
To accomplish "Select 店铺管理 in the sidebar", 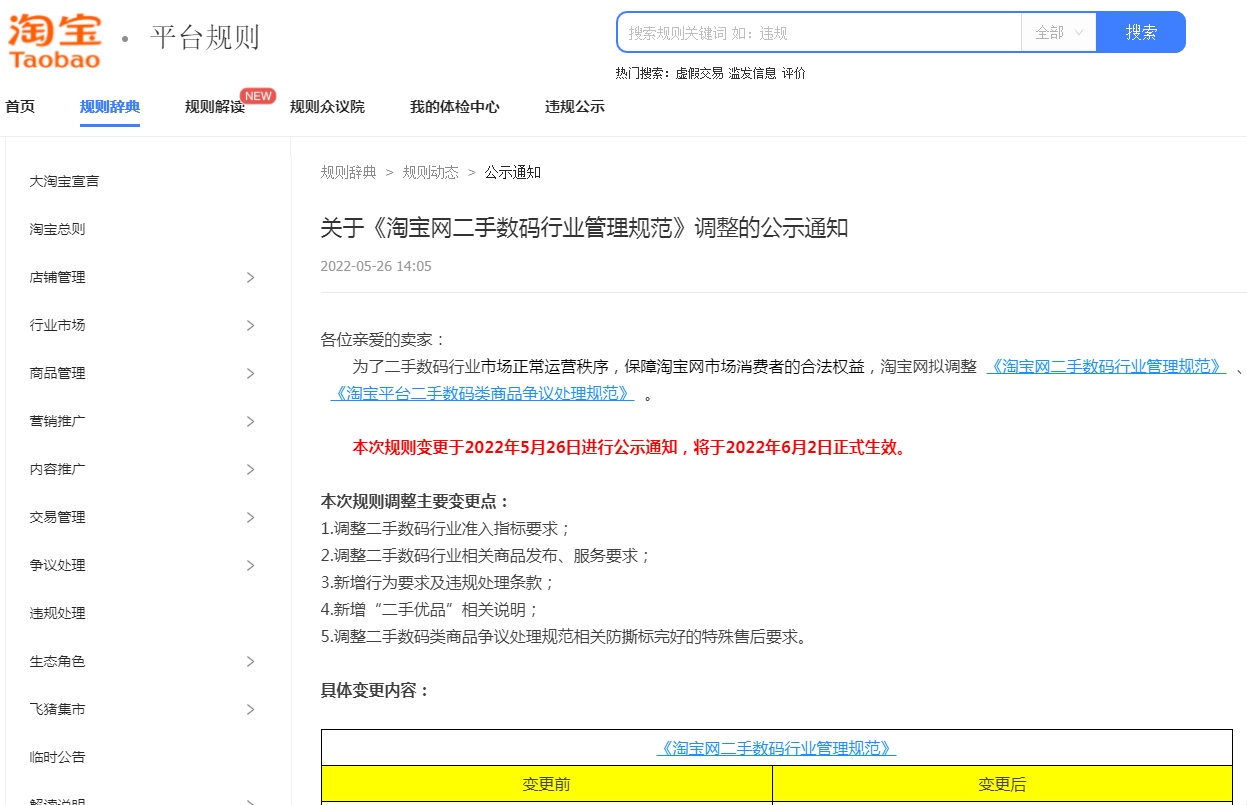I will pos(57,277).
